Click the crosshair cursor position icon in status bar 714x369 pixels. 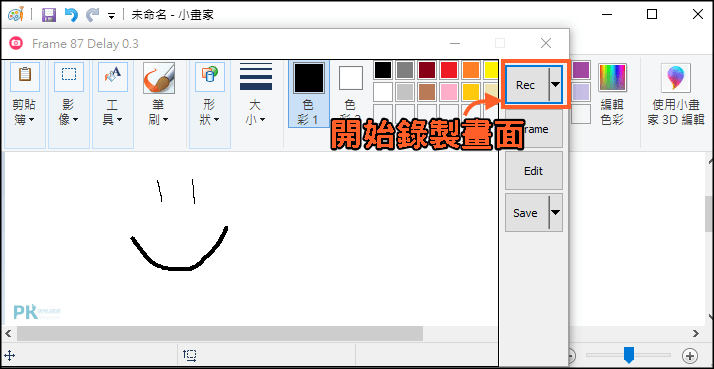click(x=10, y=355)
